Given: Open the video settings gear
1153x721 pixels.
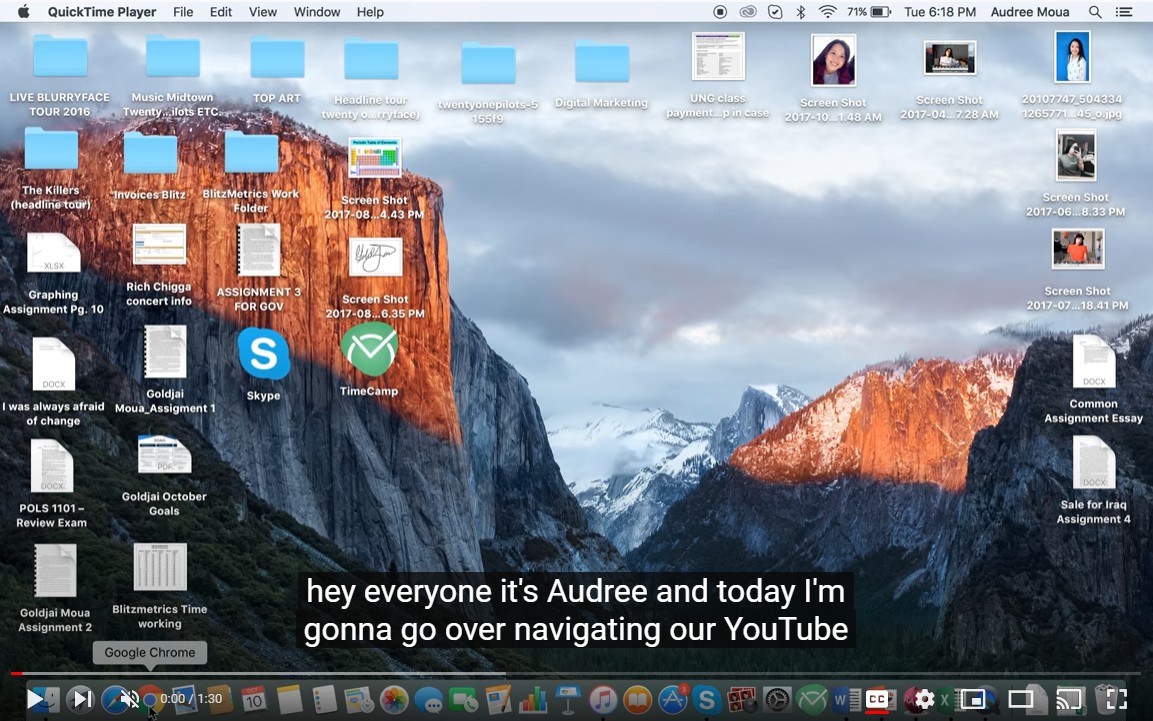Looking at the screenshot, I should 925,699.
